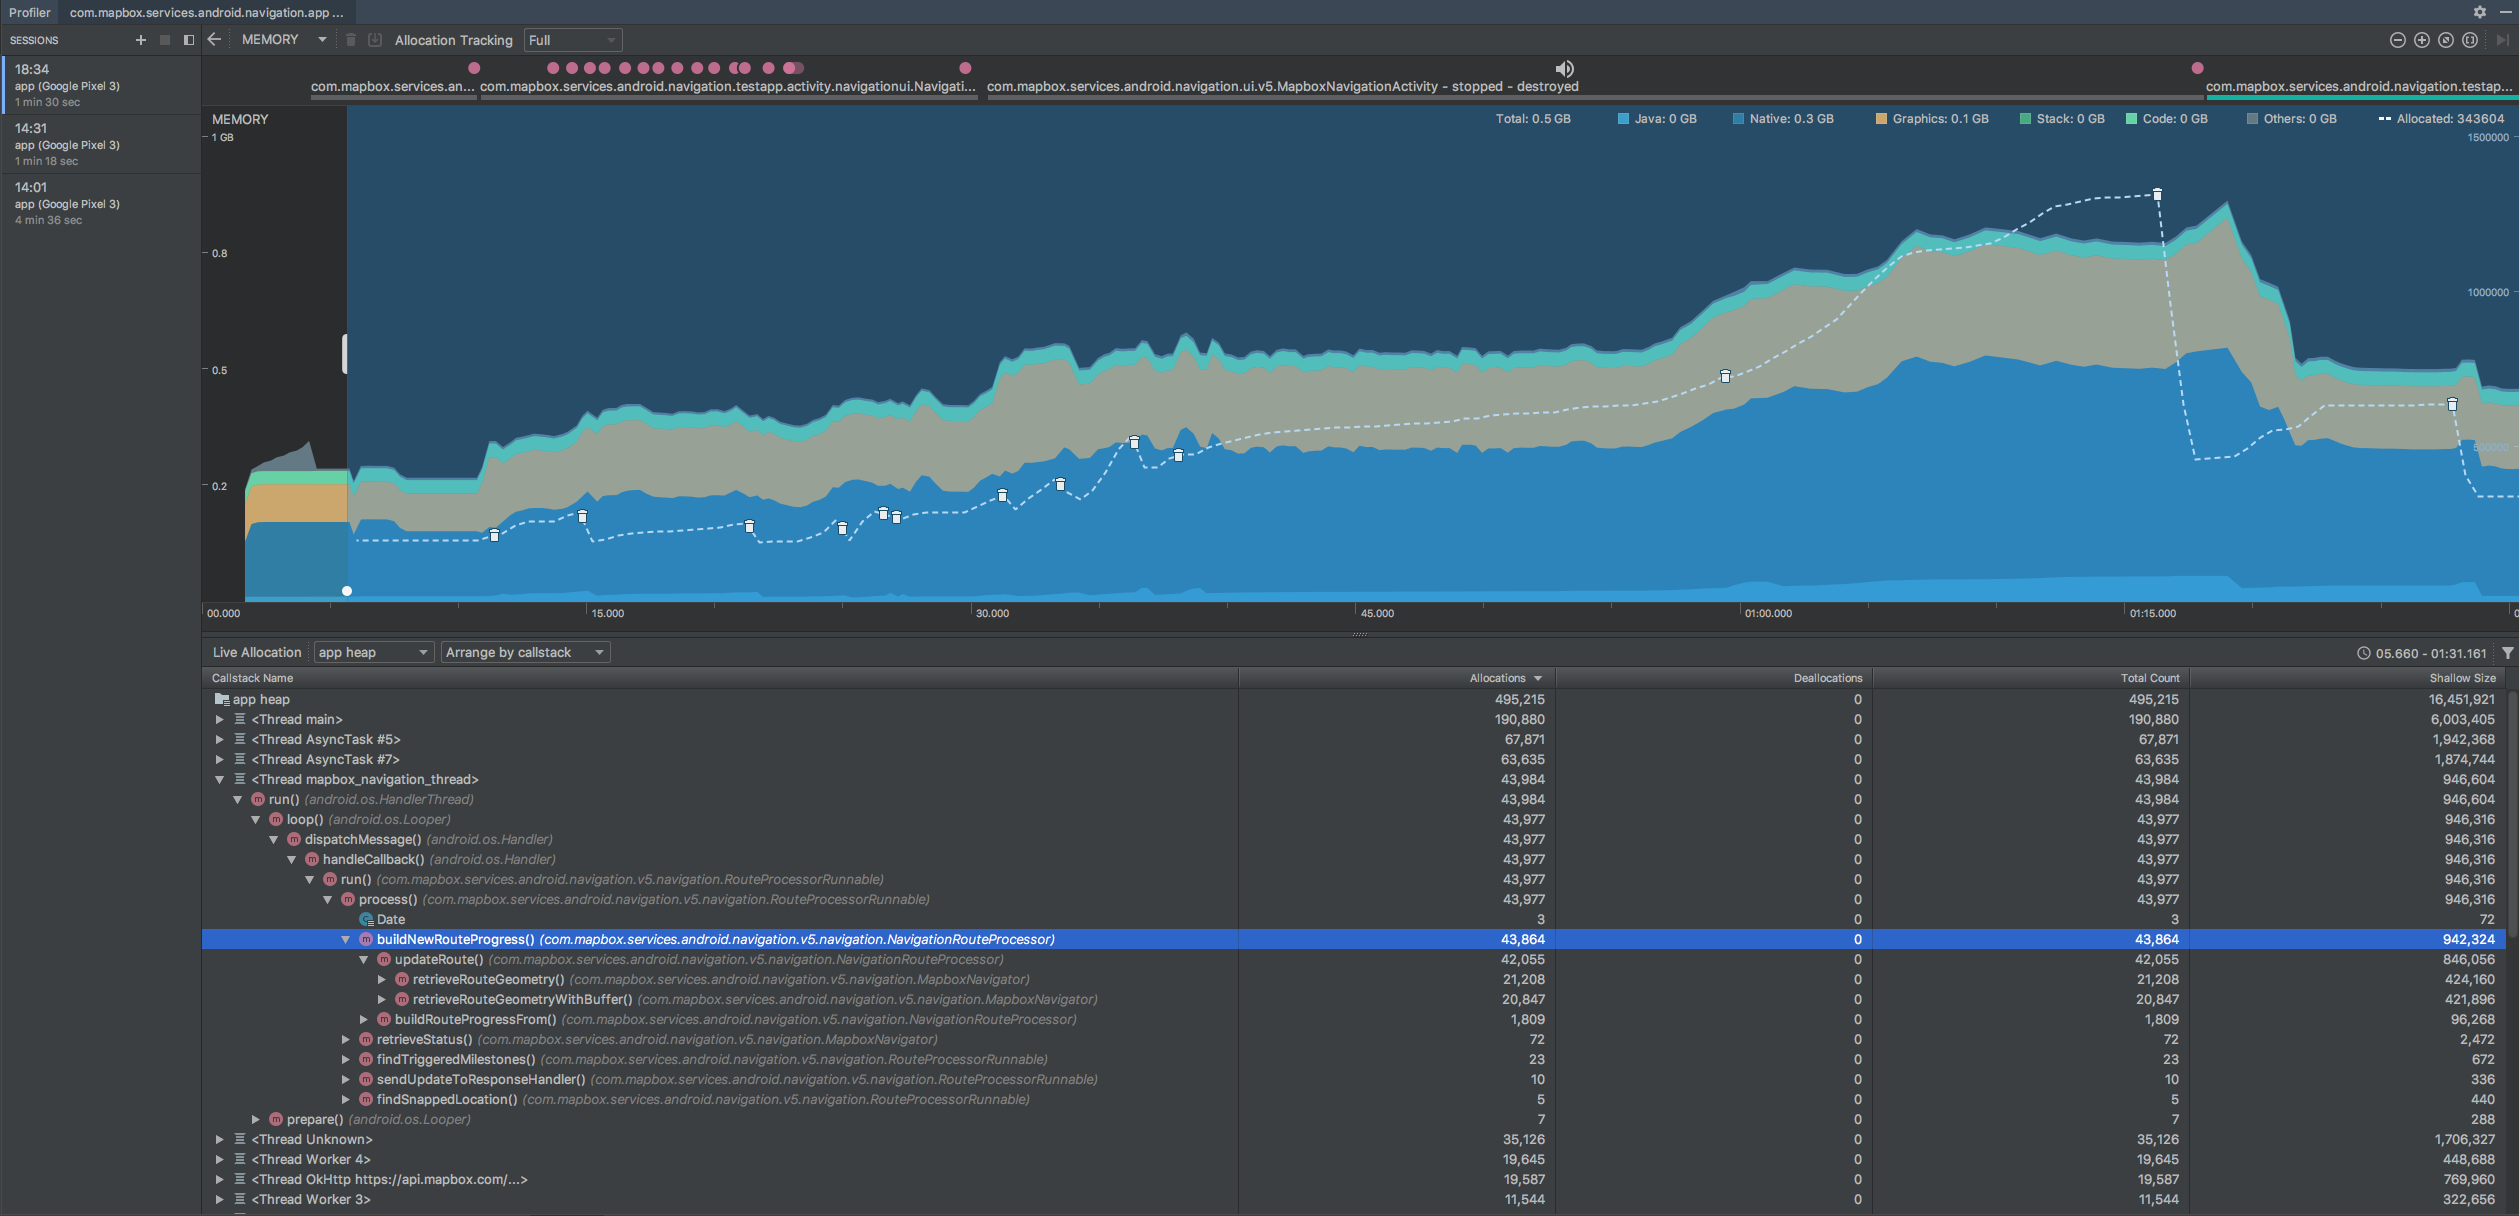Collapse the mapbox_navigation_thread node

[x=219, y=779]
